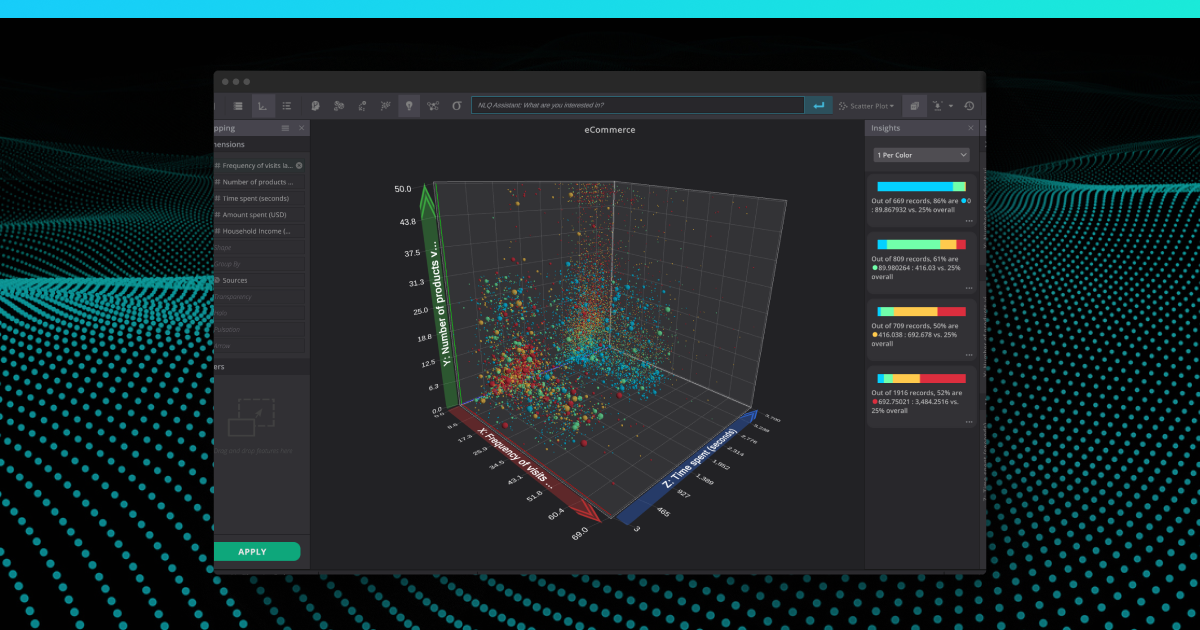Select the Household Income field
1200x630 pixels.
pos(259,231)
